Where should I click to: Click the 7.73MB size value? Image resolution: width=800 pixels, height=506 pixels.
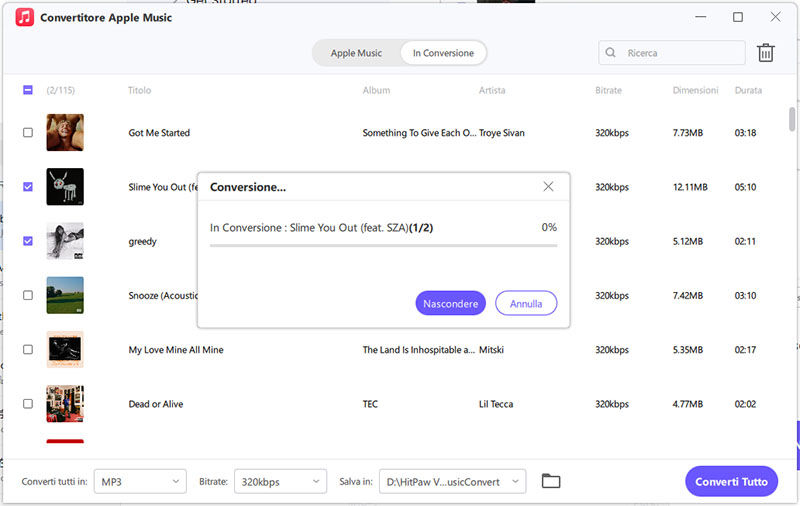687,133
